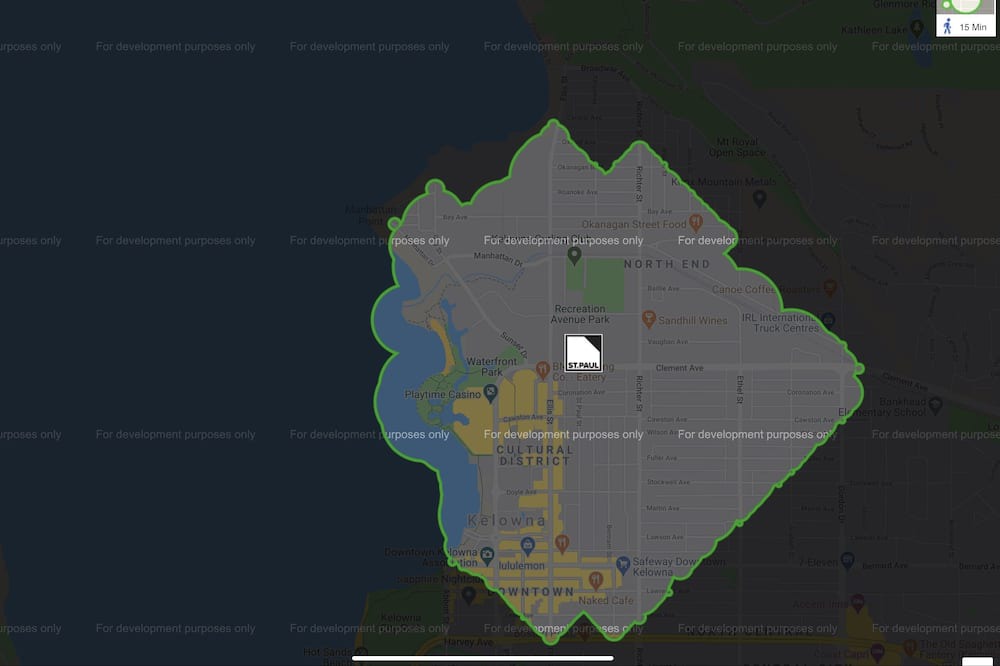Open the Knox Mountain Metals pin
The image size is (1000, 666).
tap(758, 198)
